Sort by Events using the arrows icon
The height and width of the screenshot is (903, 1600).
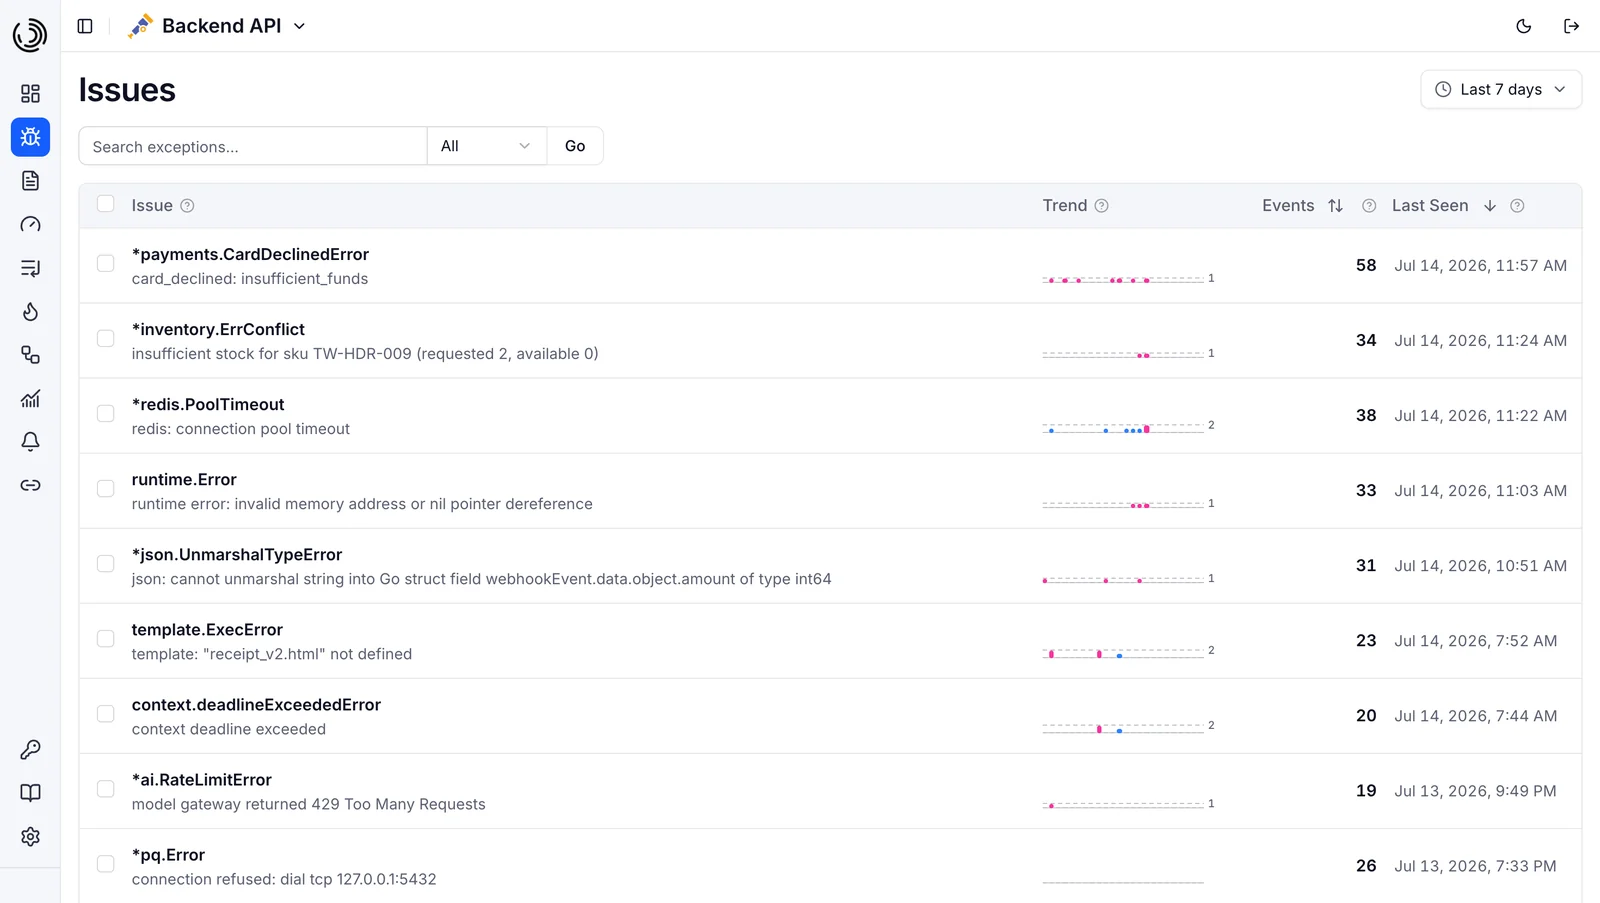tap(1335, 206)
